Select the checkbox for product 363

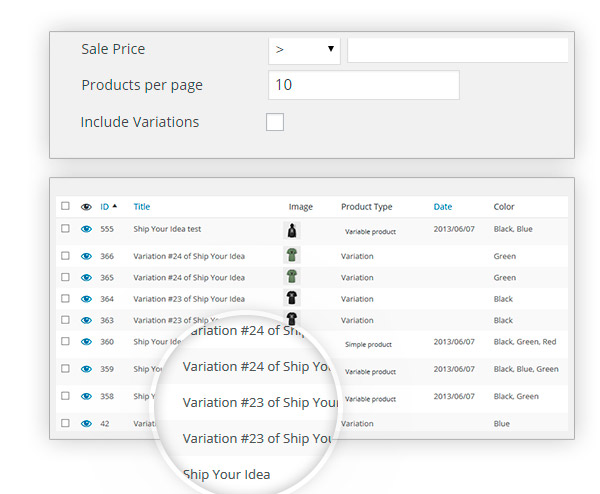(65, 320)
